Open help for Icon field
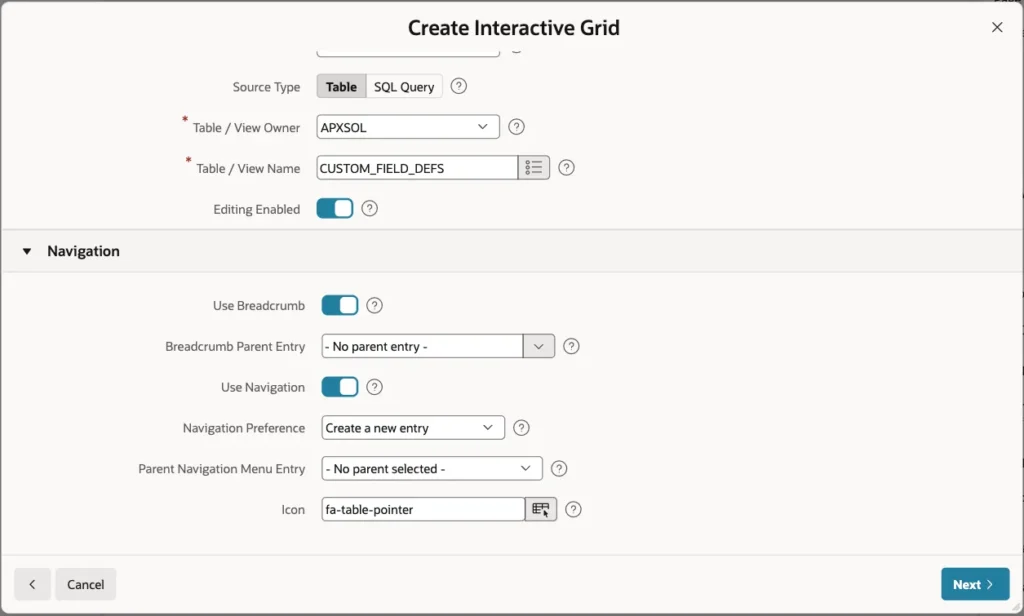Viewport: 1024px width, 616px height. [573, 510]
